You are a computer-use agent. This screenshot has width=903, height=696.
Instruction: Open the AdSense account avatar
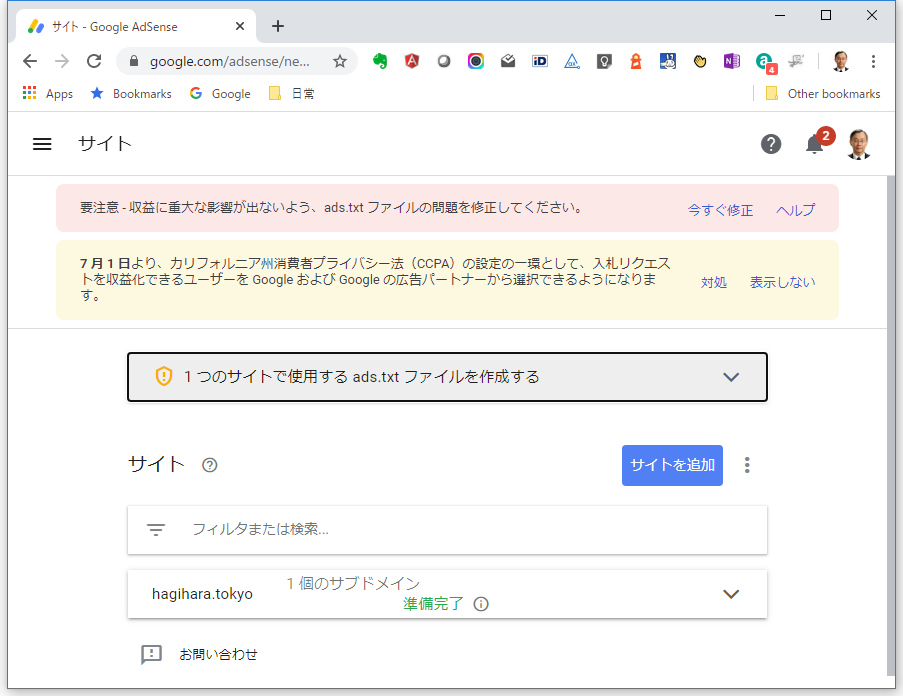[859, 144]
